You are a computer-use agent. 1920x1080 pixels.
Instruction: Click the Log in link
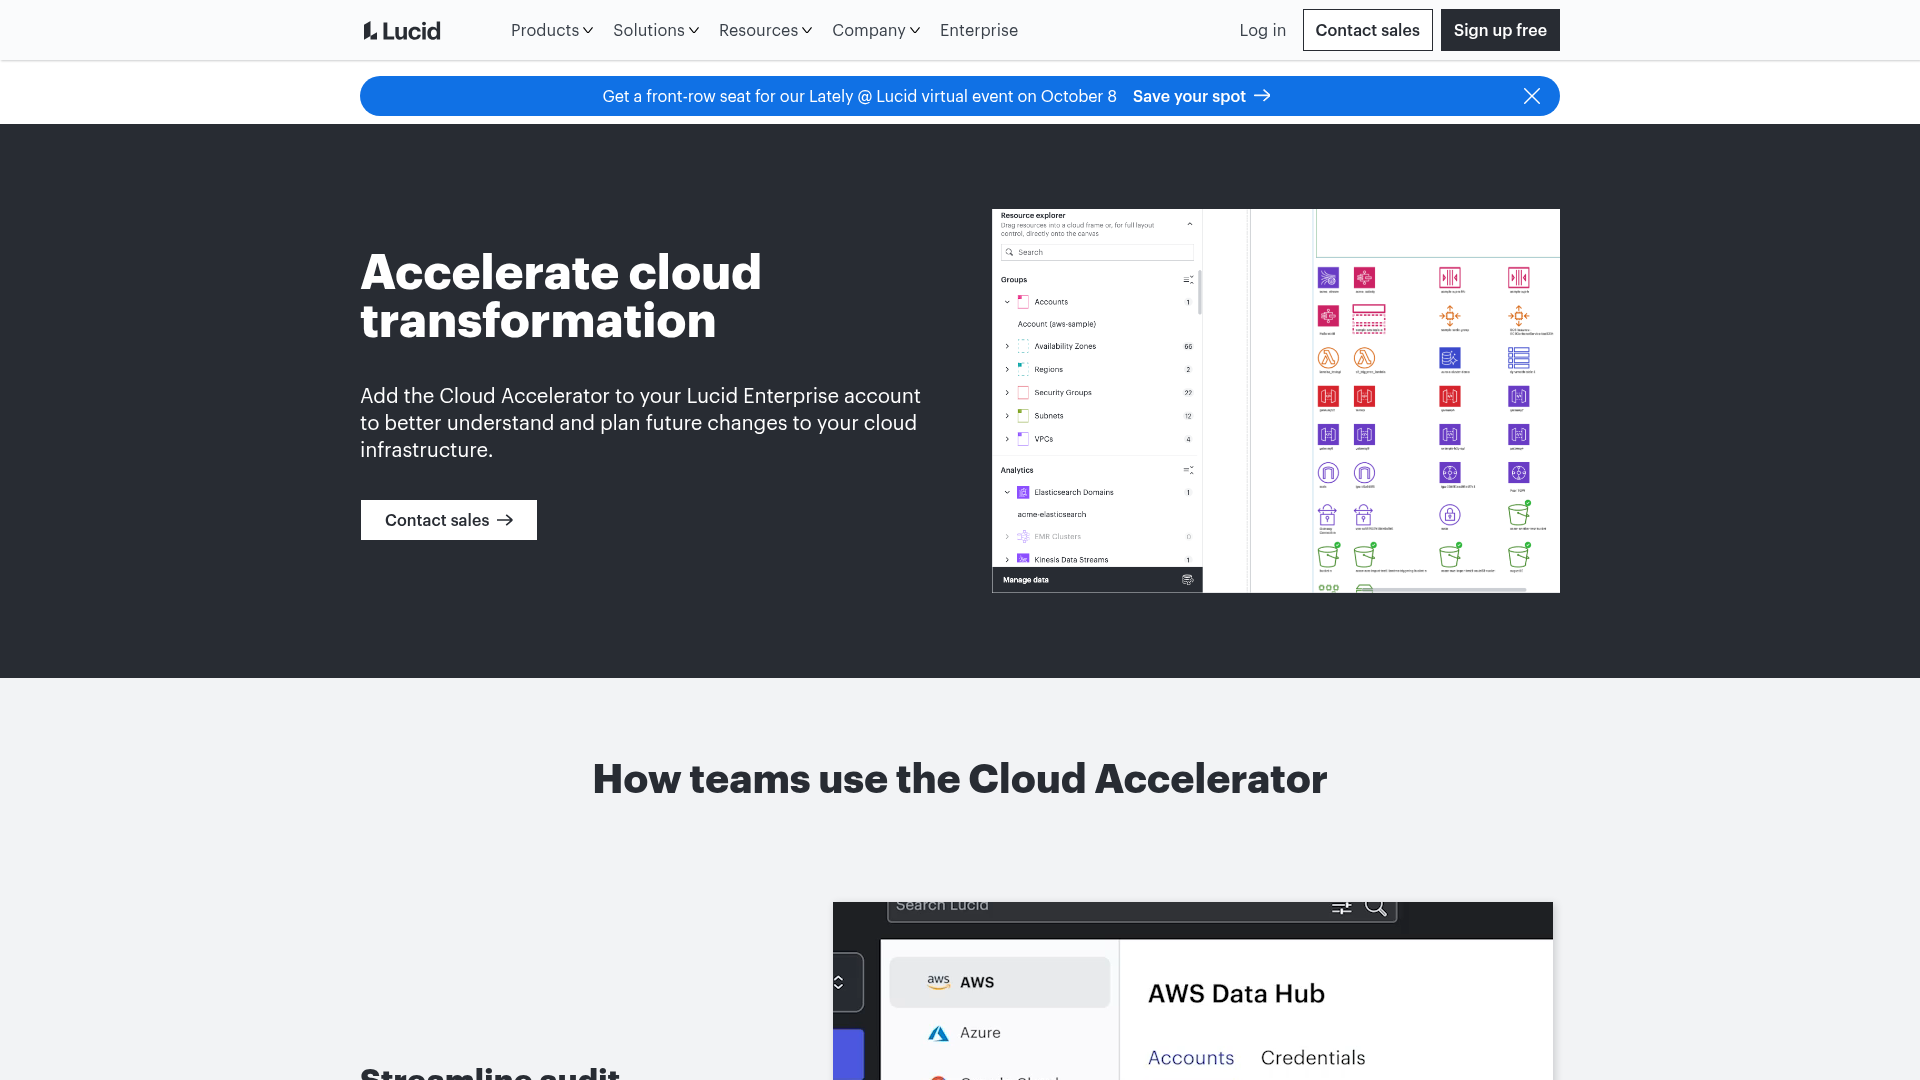click(x=1262, y=30)
